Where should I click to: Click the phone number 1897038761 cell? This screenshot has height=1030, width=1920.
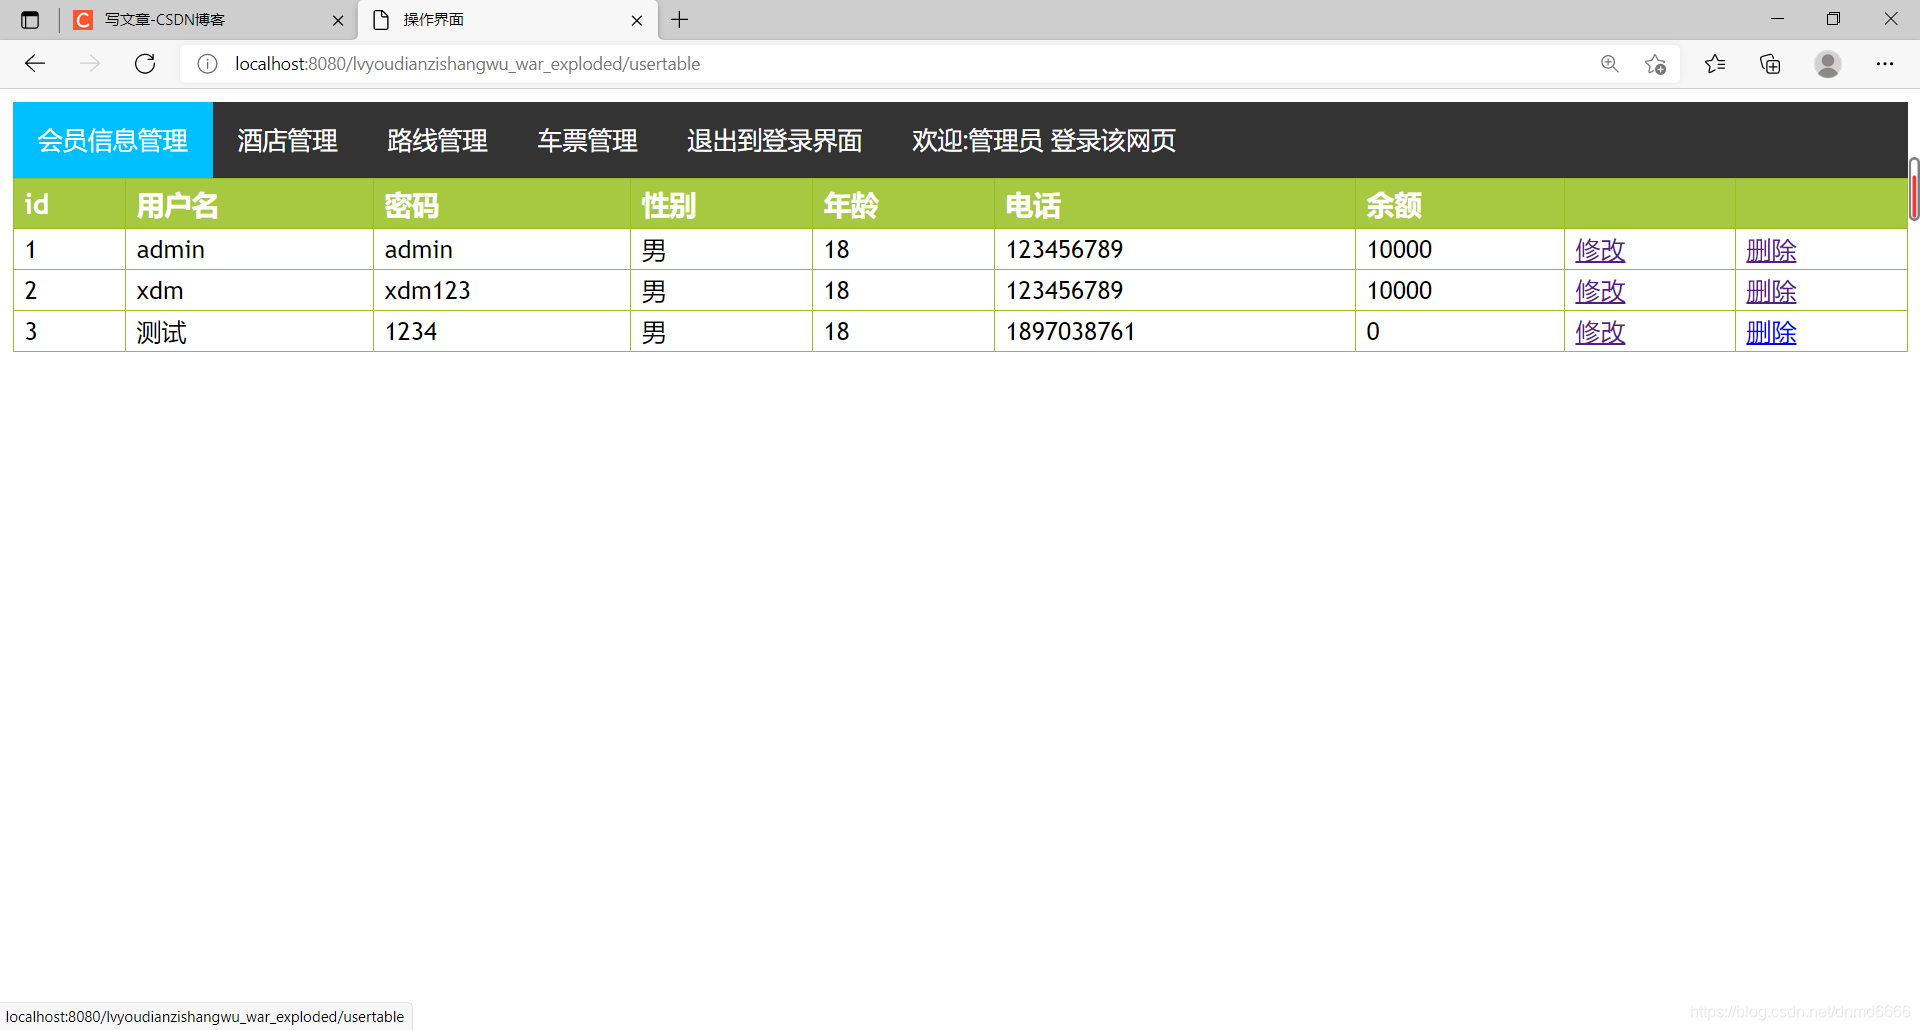tap(1175, 332)
